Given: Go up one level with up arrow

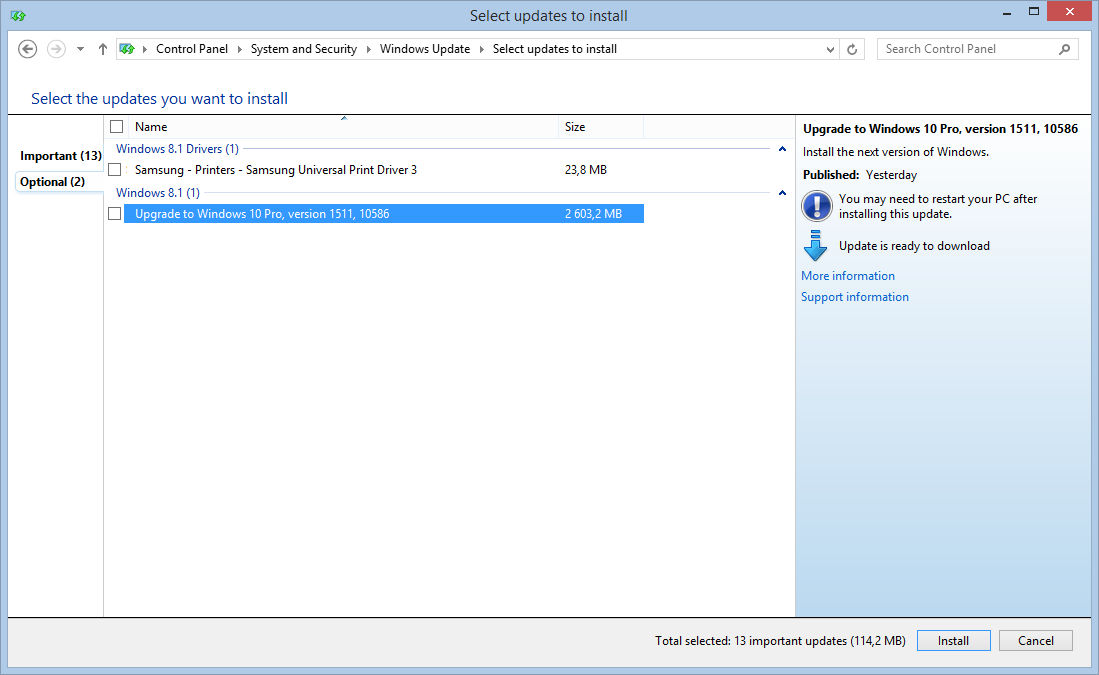Looking at the screenshot, I should [x=103, y=49].
